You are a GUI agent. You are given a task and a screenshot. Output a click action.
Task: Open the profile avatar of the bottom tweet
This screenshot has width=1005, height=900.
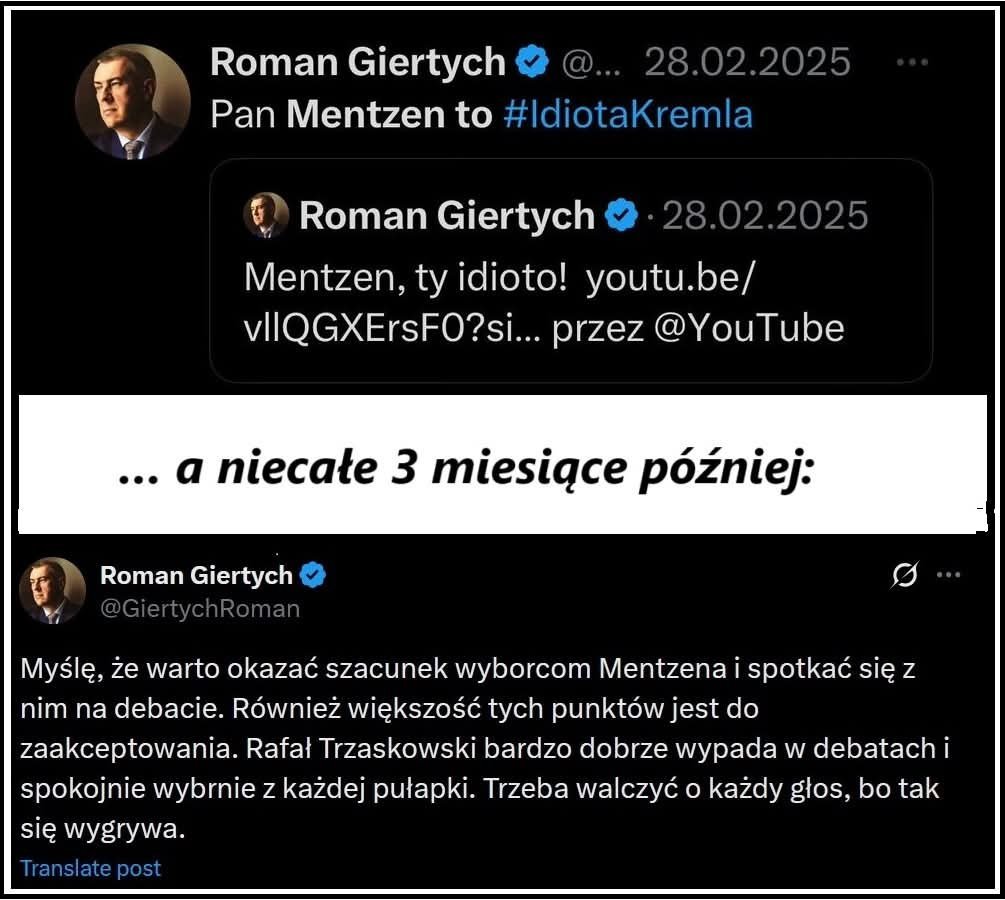[x=52, y=591]
